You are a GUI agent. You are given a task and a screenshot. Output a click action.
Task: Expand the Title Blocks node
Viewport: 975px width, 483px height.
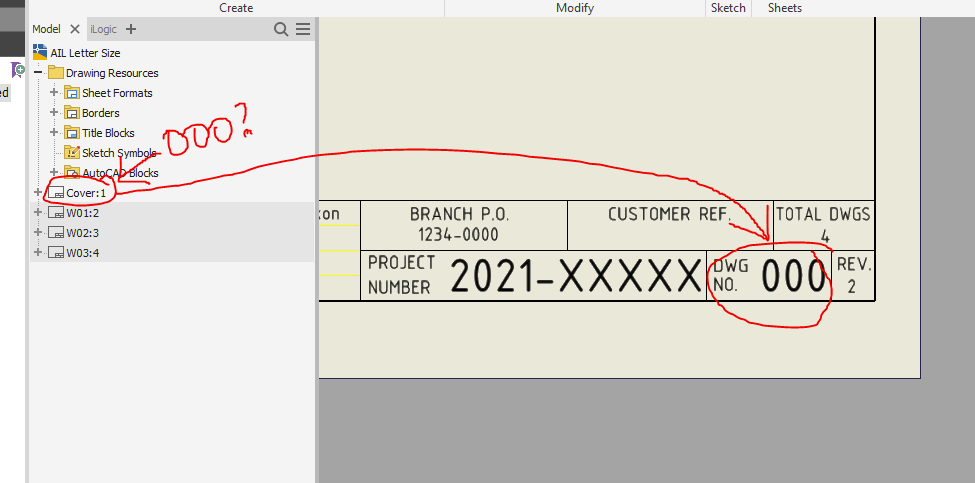click(x=55, y=132)
